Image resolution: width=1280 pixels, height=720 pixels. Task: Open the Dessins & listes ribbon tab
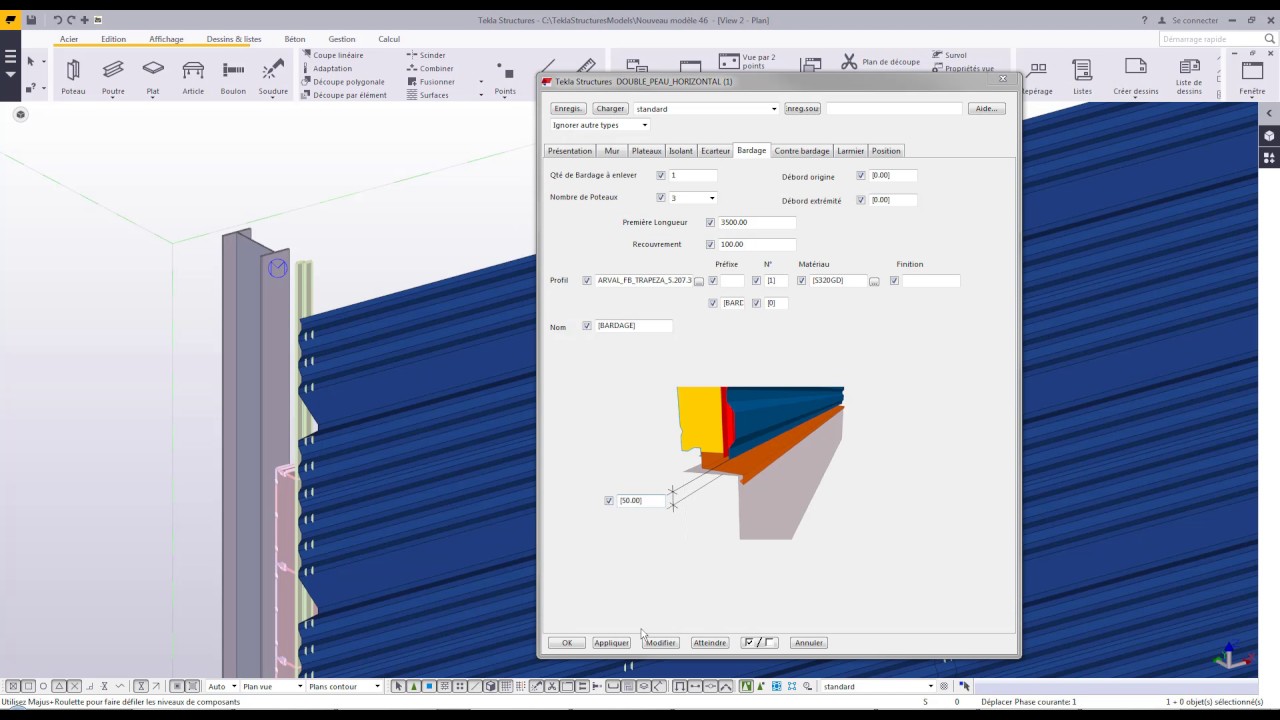234,39
